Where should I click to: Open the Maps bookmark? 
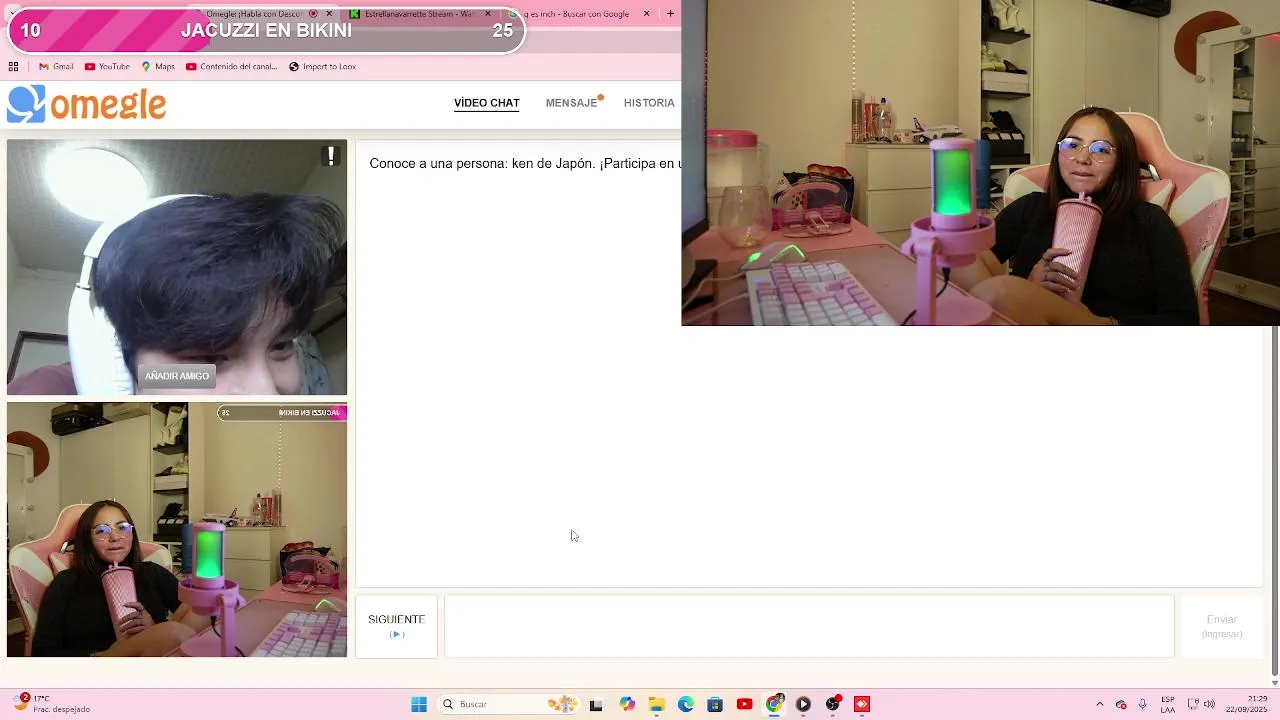158,67
